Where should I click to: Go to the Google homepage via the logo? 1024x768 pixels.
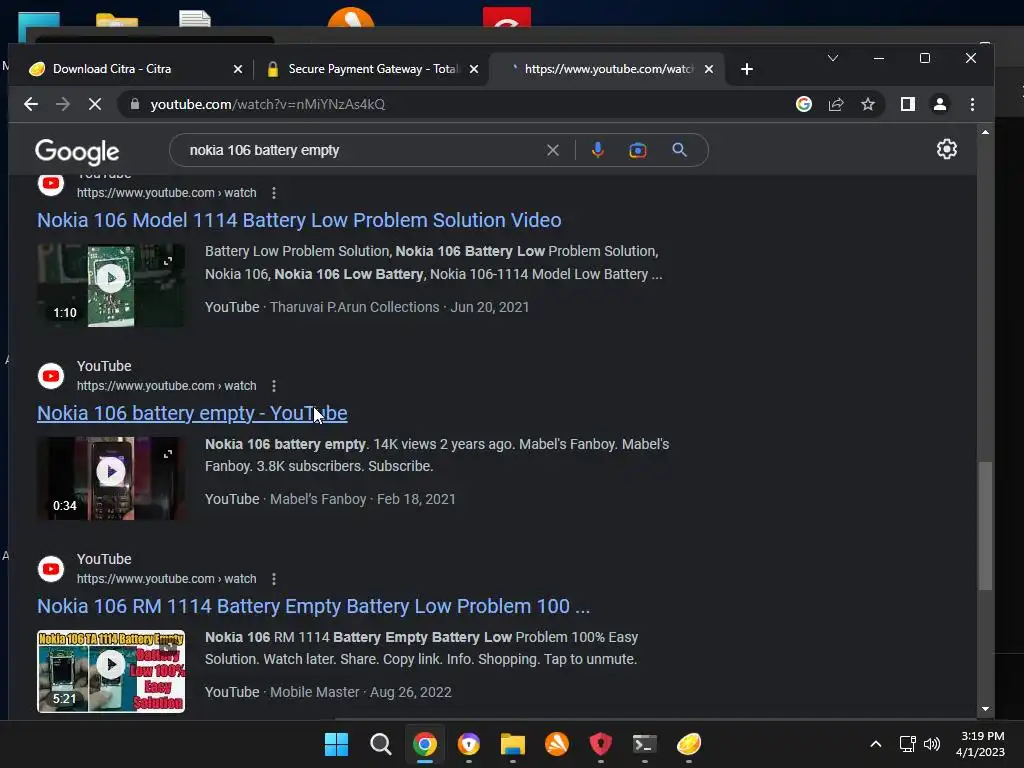click(77, 152)
